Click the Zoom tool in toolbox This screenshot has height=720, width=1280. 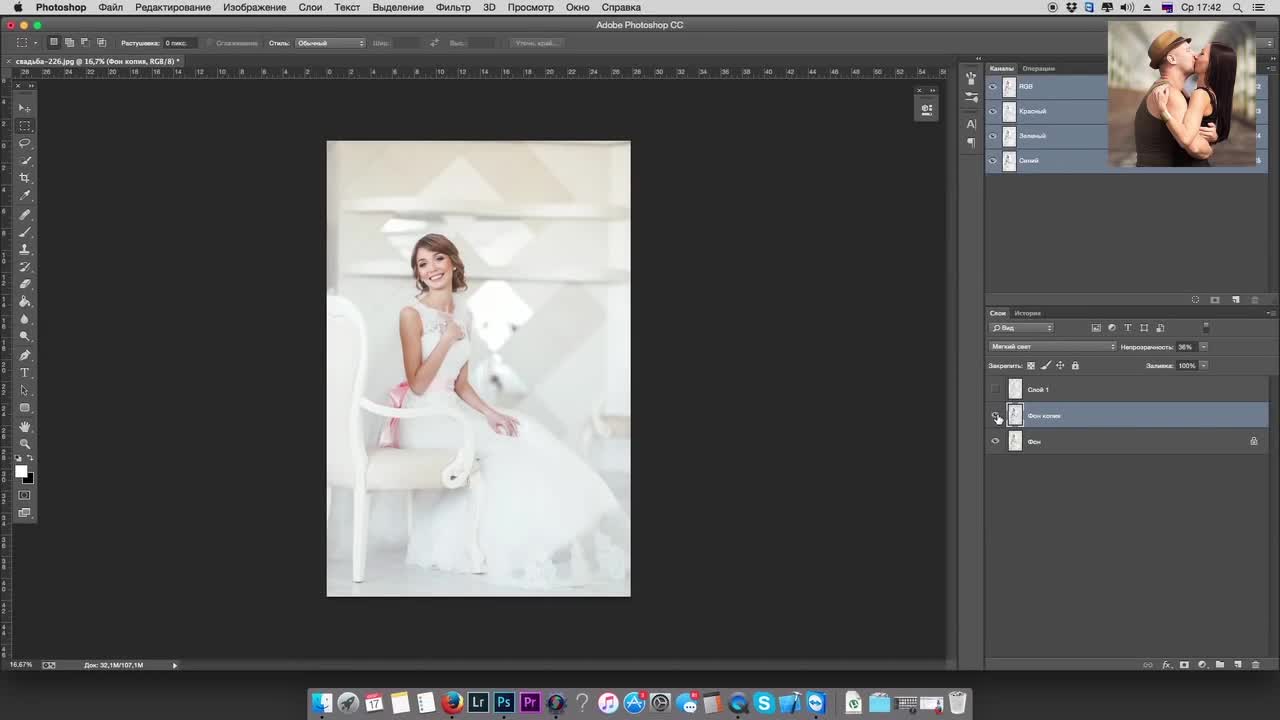click(25, 444)
